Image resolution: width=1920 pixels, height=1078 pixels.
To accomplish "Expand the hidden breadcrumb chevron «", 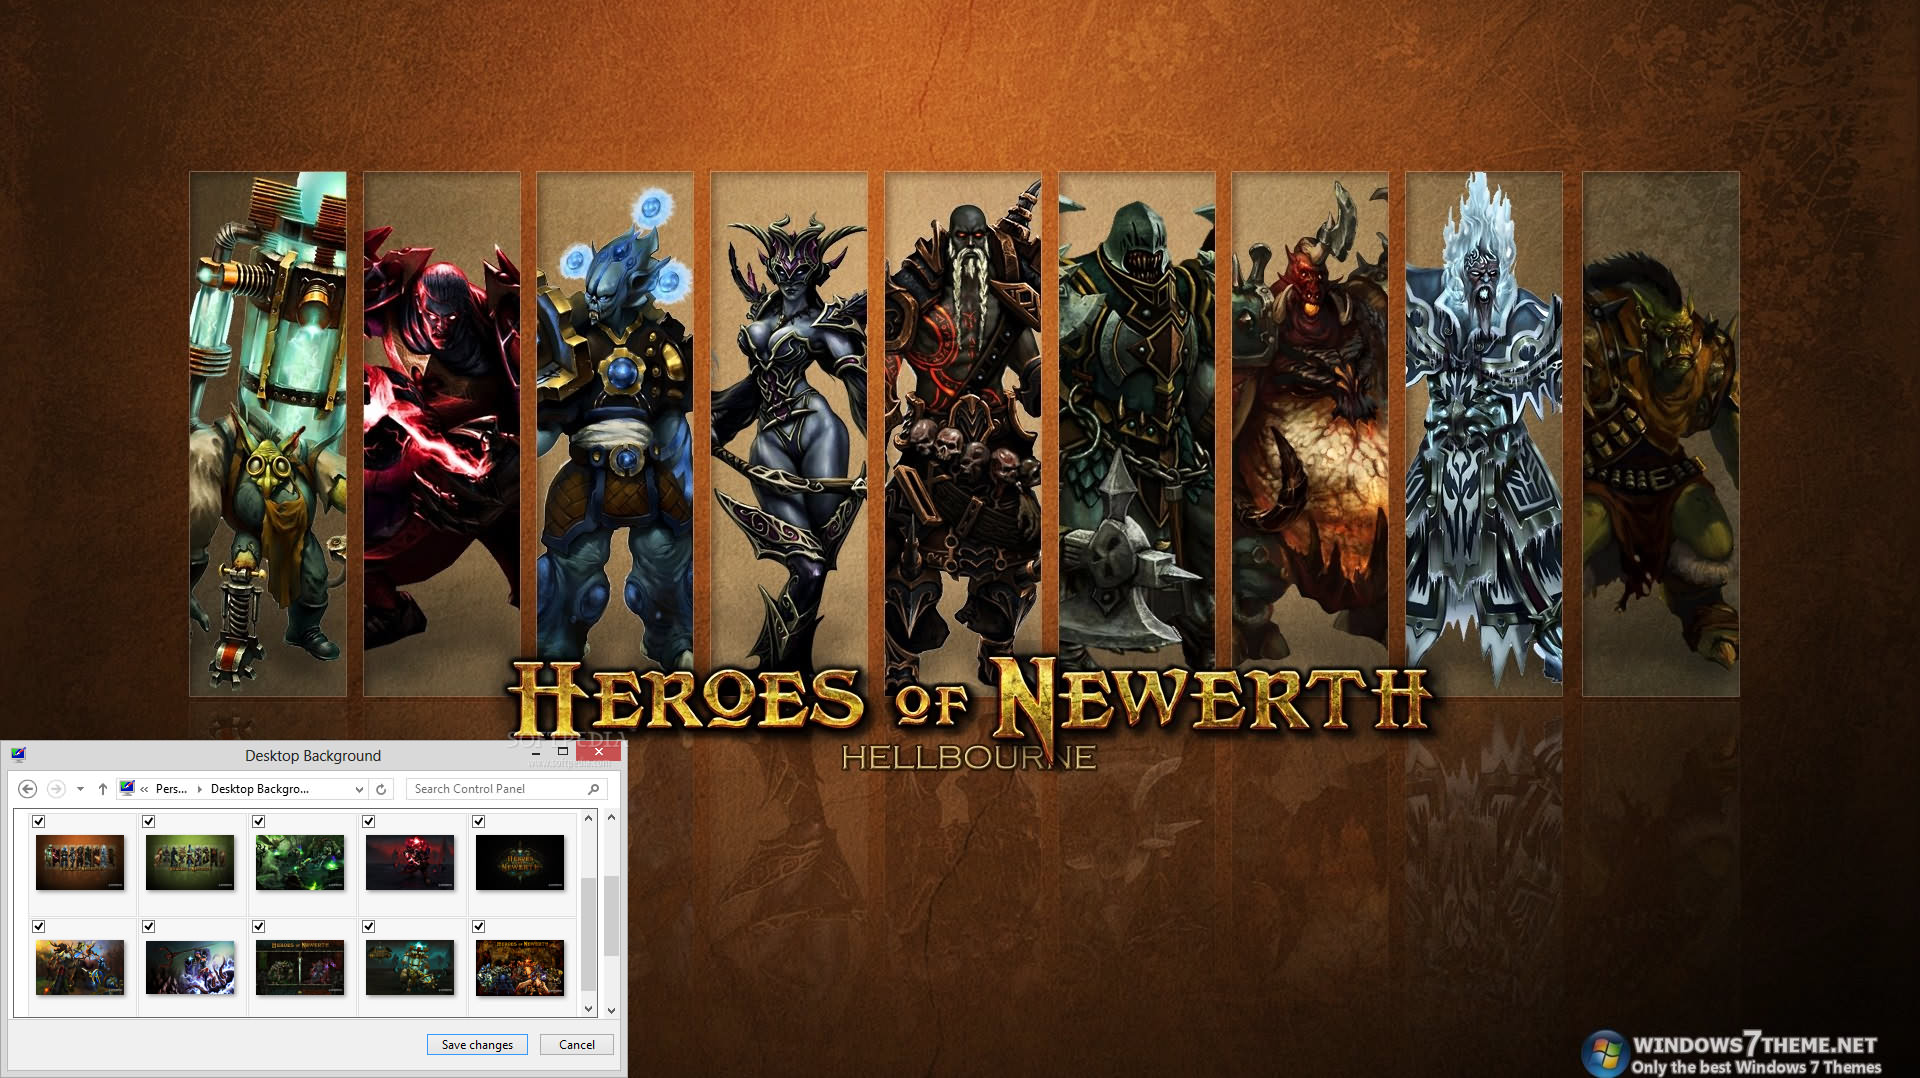I will (x=144, y=789).
